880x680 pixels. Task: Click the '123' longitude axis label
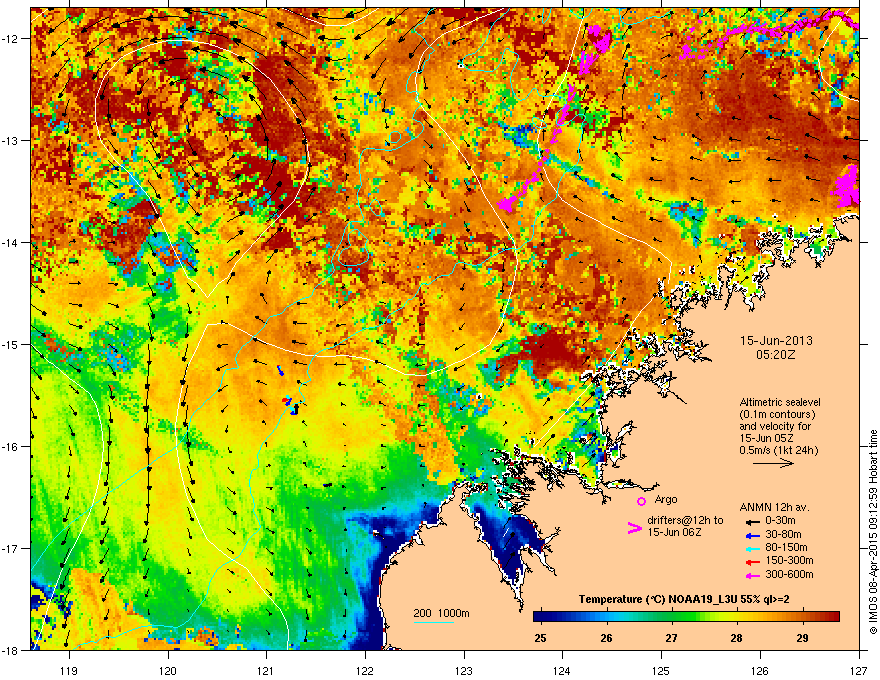click(464, 670)
